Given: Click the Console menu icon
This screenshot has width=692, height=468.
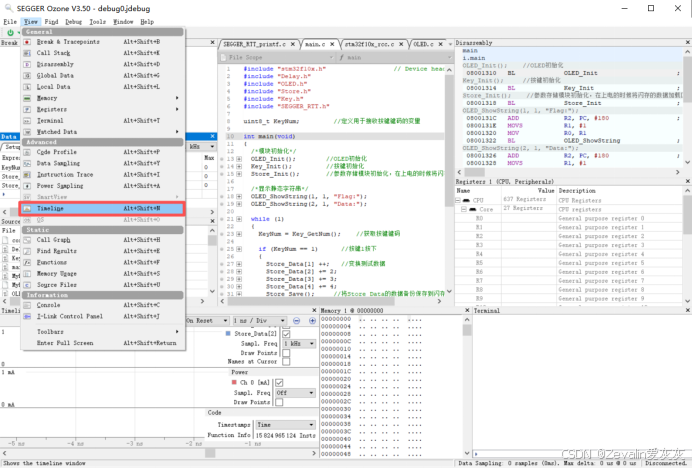Looking at the screenshot, I should (27, 305).
